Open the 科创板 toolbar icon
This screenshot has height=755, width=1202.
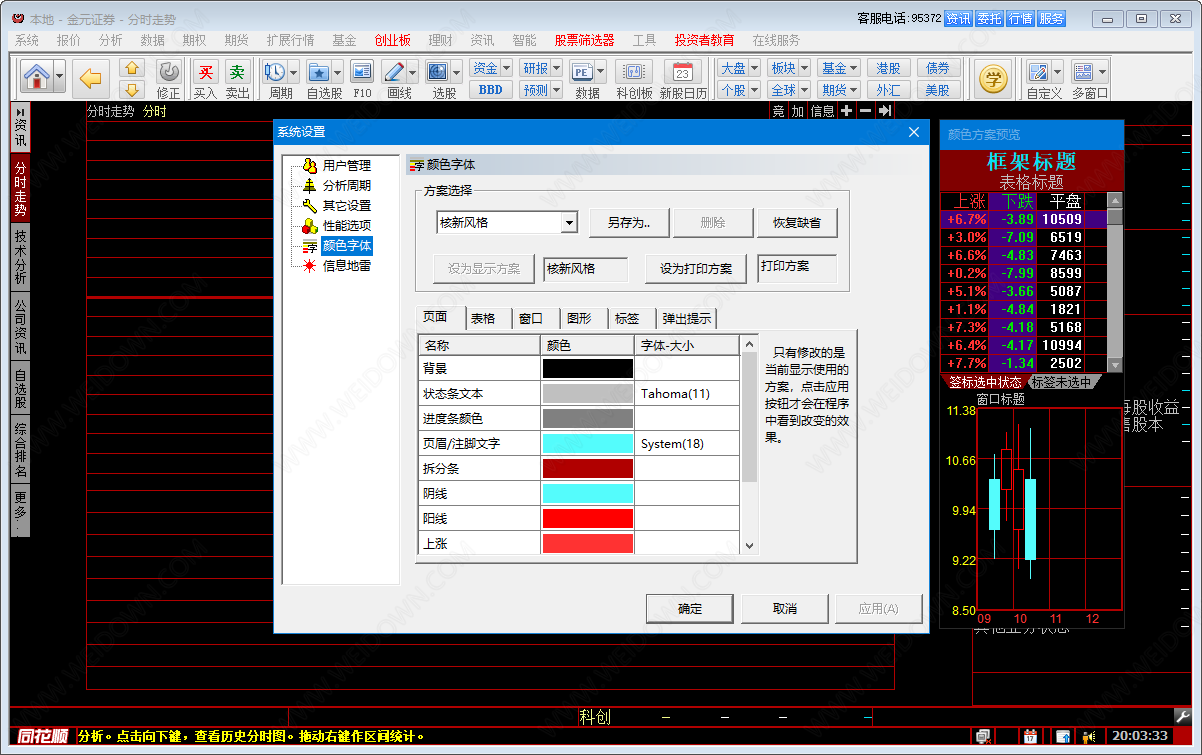click(634, 72)
